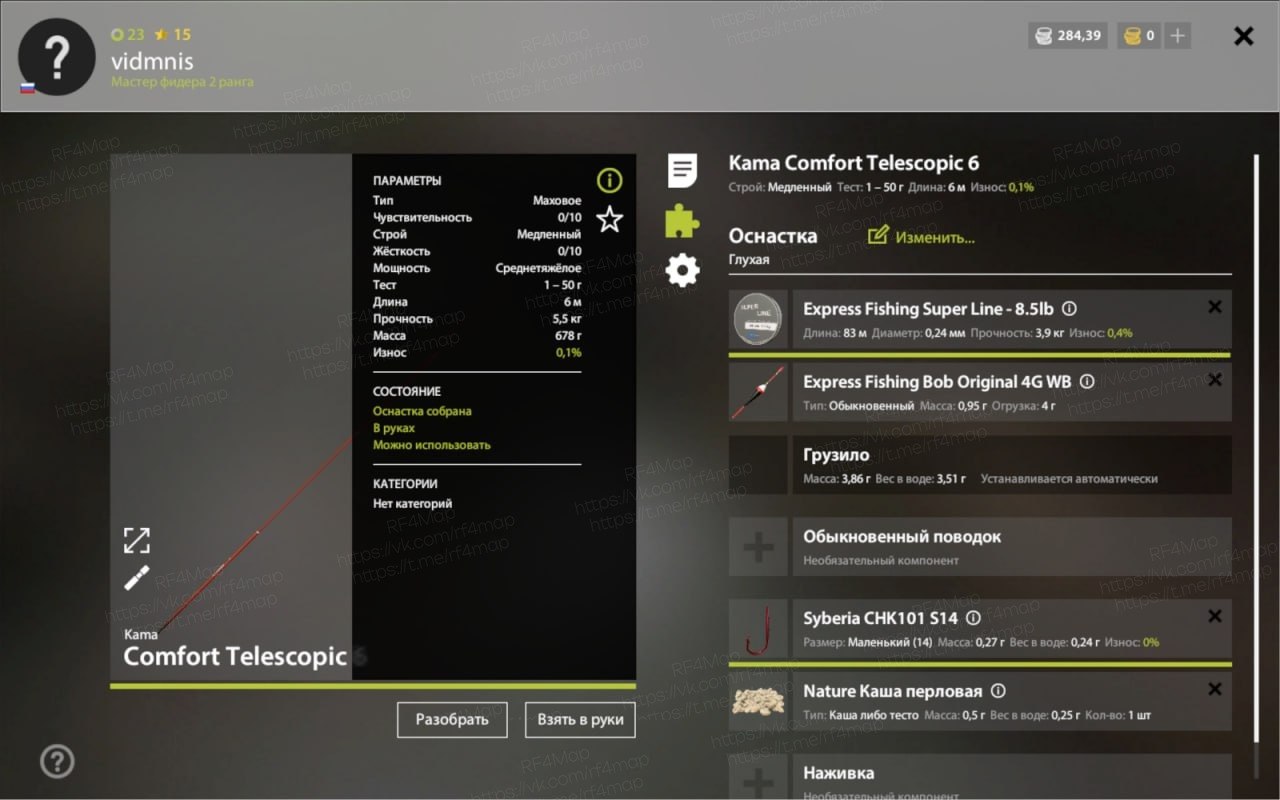Remove the Syberia CHK101 S14 hook
1280x800 pixels.
[x=1215, y=616]
